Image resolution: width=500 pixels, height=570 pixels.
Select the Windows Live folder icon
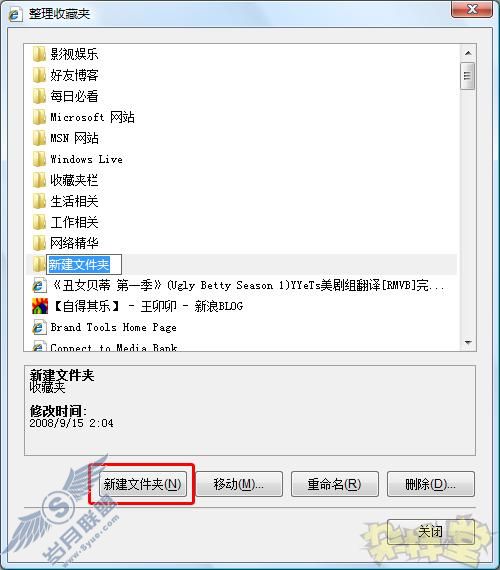pos(39,159)
